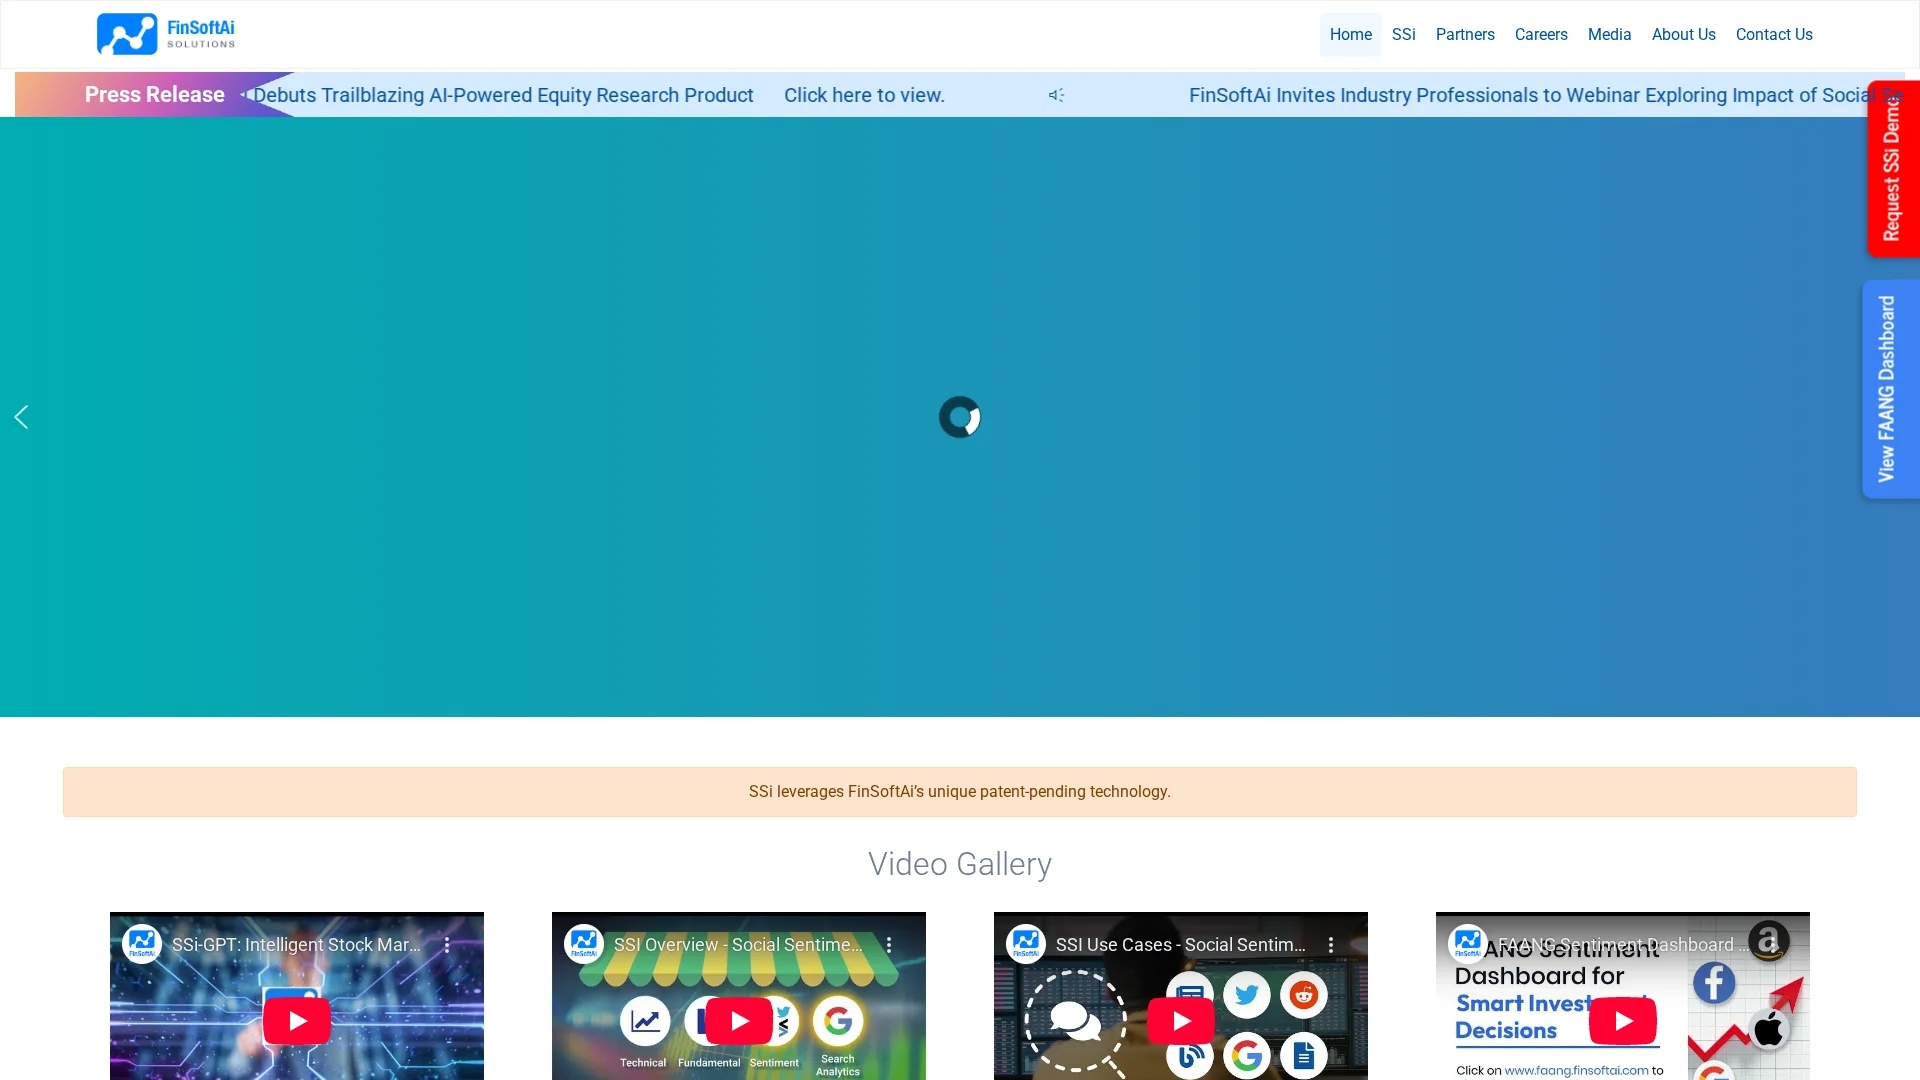
Task: Open the 'SSI Overview - Social Sentime...' video title
Action: pyautogui.click(x=738, y=945)
